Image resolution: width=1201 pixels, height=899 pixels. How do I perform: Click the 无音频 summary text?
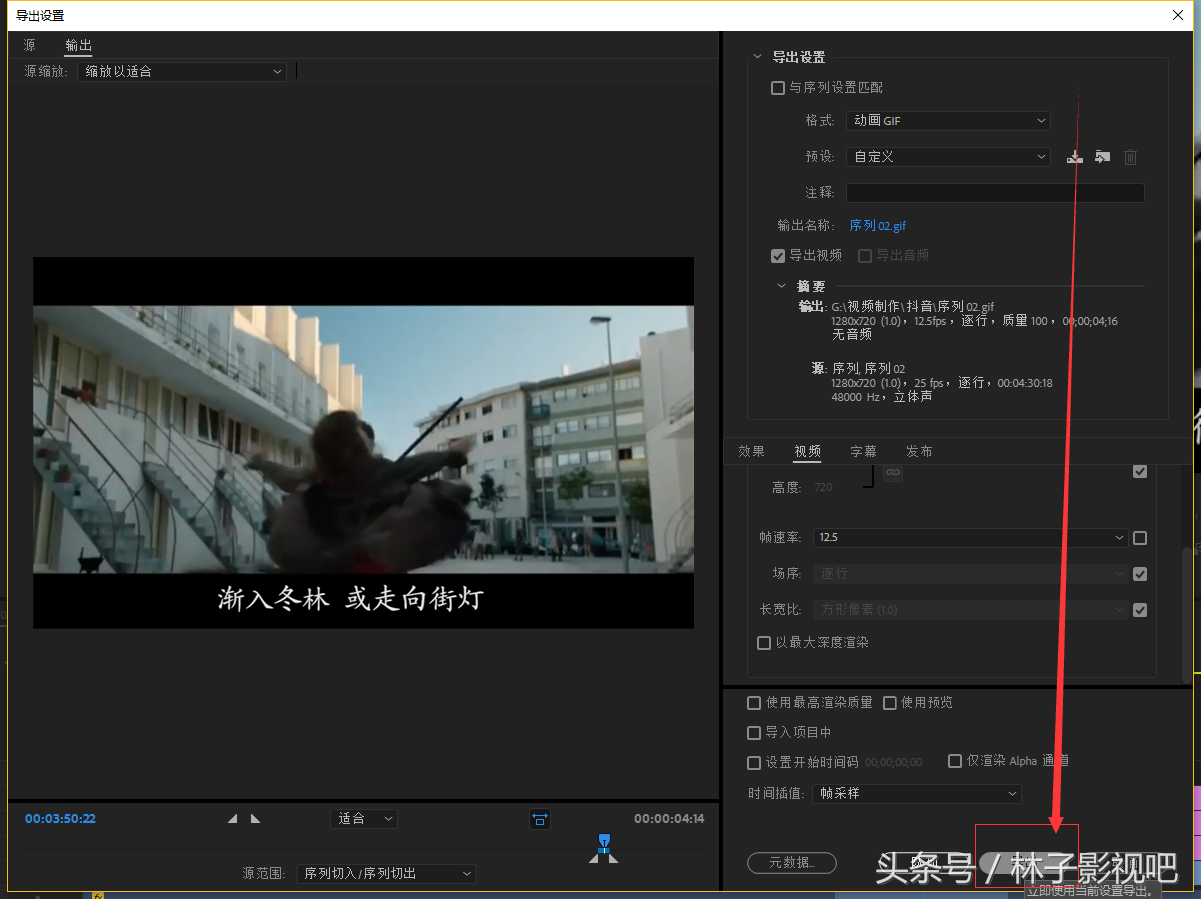click(x=852, y=335)
